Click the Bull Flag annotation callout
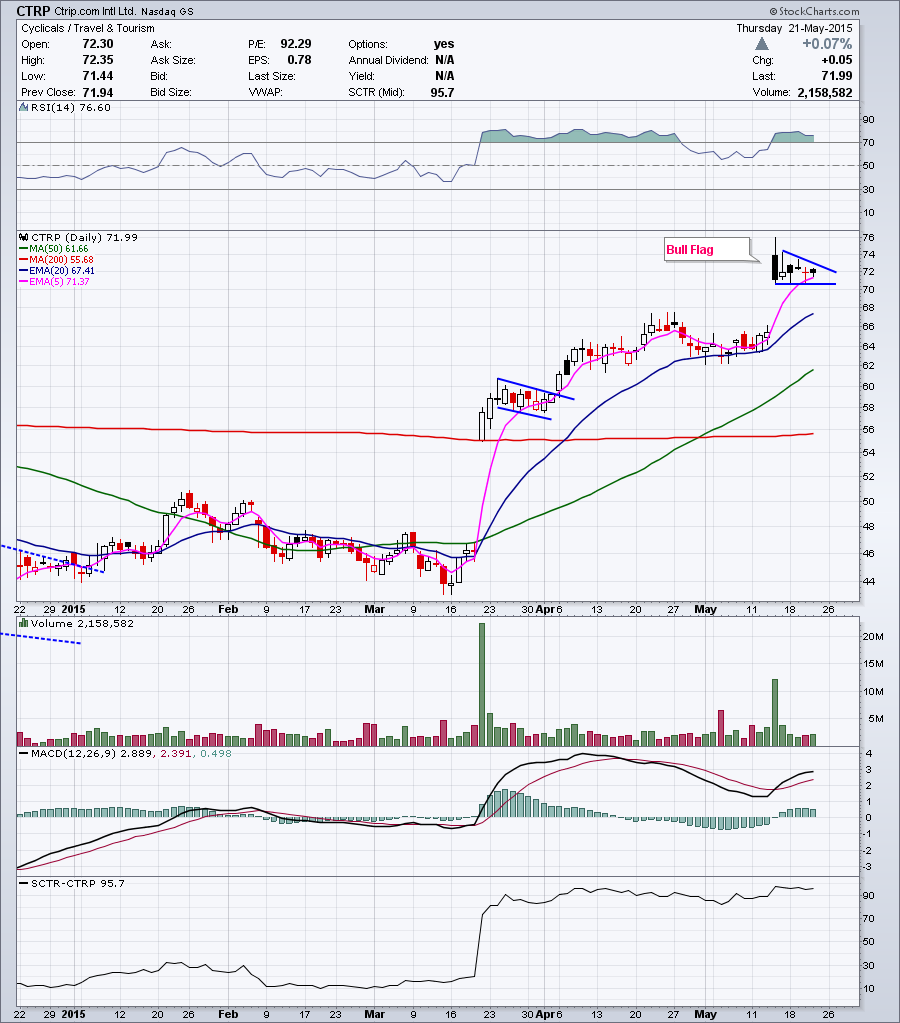This screenshot has width=900, height=1023. (707, 249)
